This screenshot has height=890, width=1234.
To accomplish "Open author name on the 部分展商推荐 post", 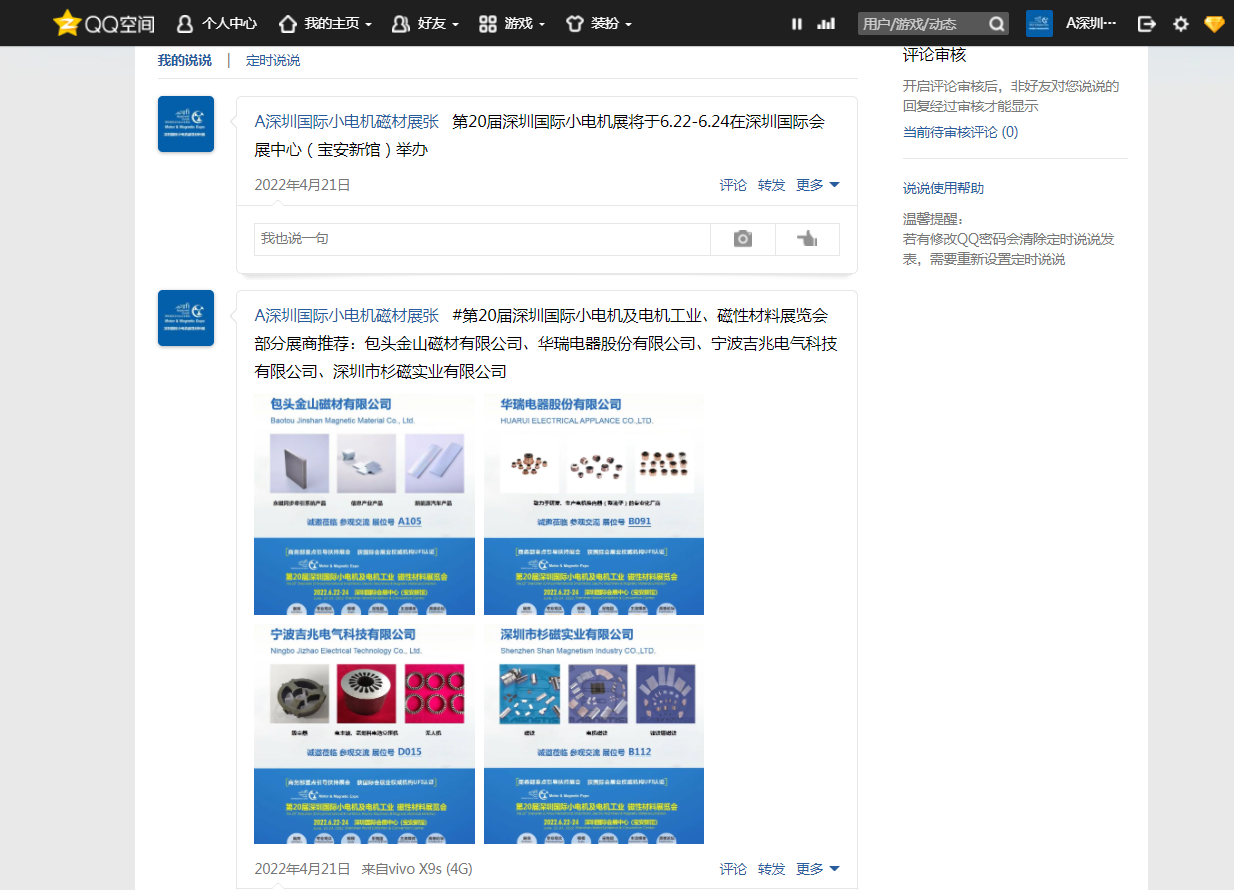I will tap(347, 316).
